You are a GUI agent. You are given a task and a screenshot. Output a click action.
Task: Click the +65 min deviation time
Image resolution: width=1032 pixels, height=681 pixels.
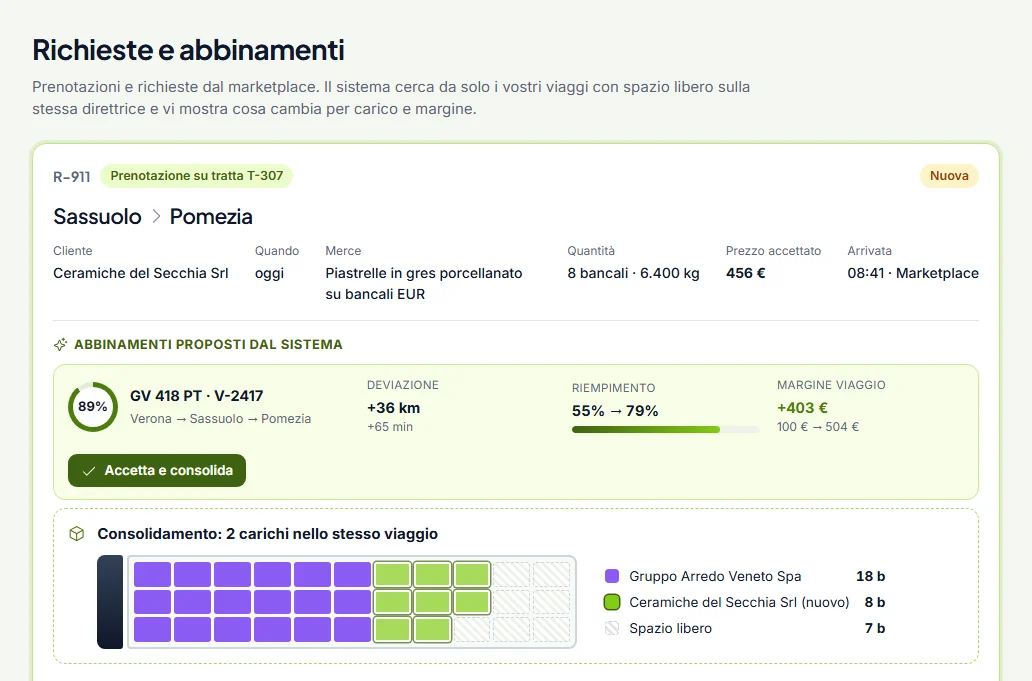click(x=390, y=427)
